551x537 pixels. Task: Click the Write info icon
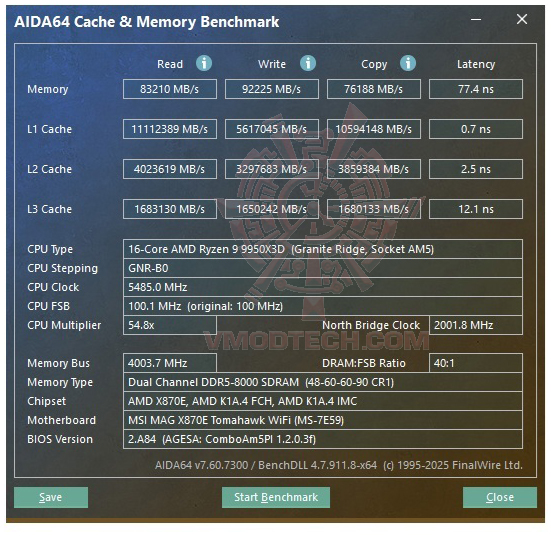pyautogui.click(x=308, y=64)
